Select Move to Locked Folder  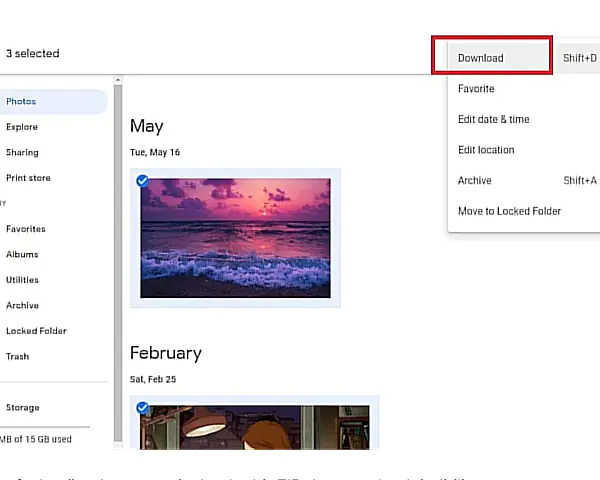[509, 211]
